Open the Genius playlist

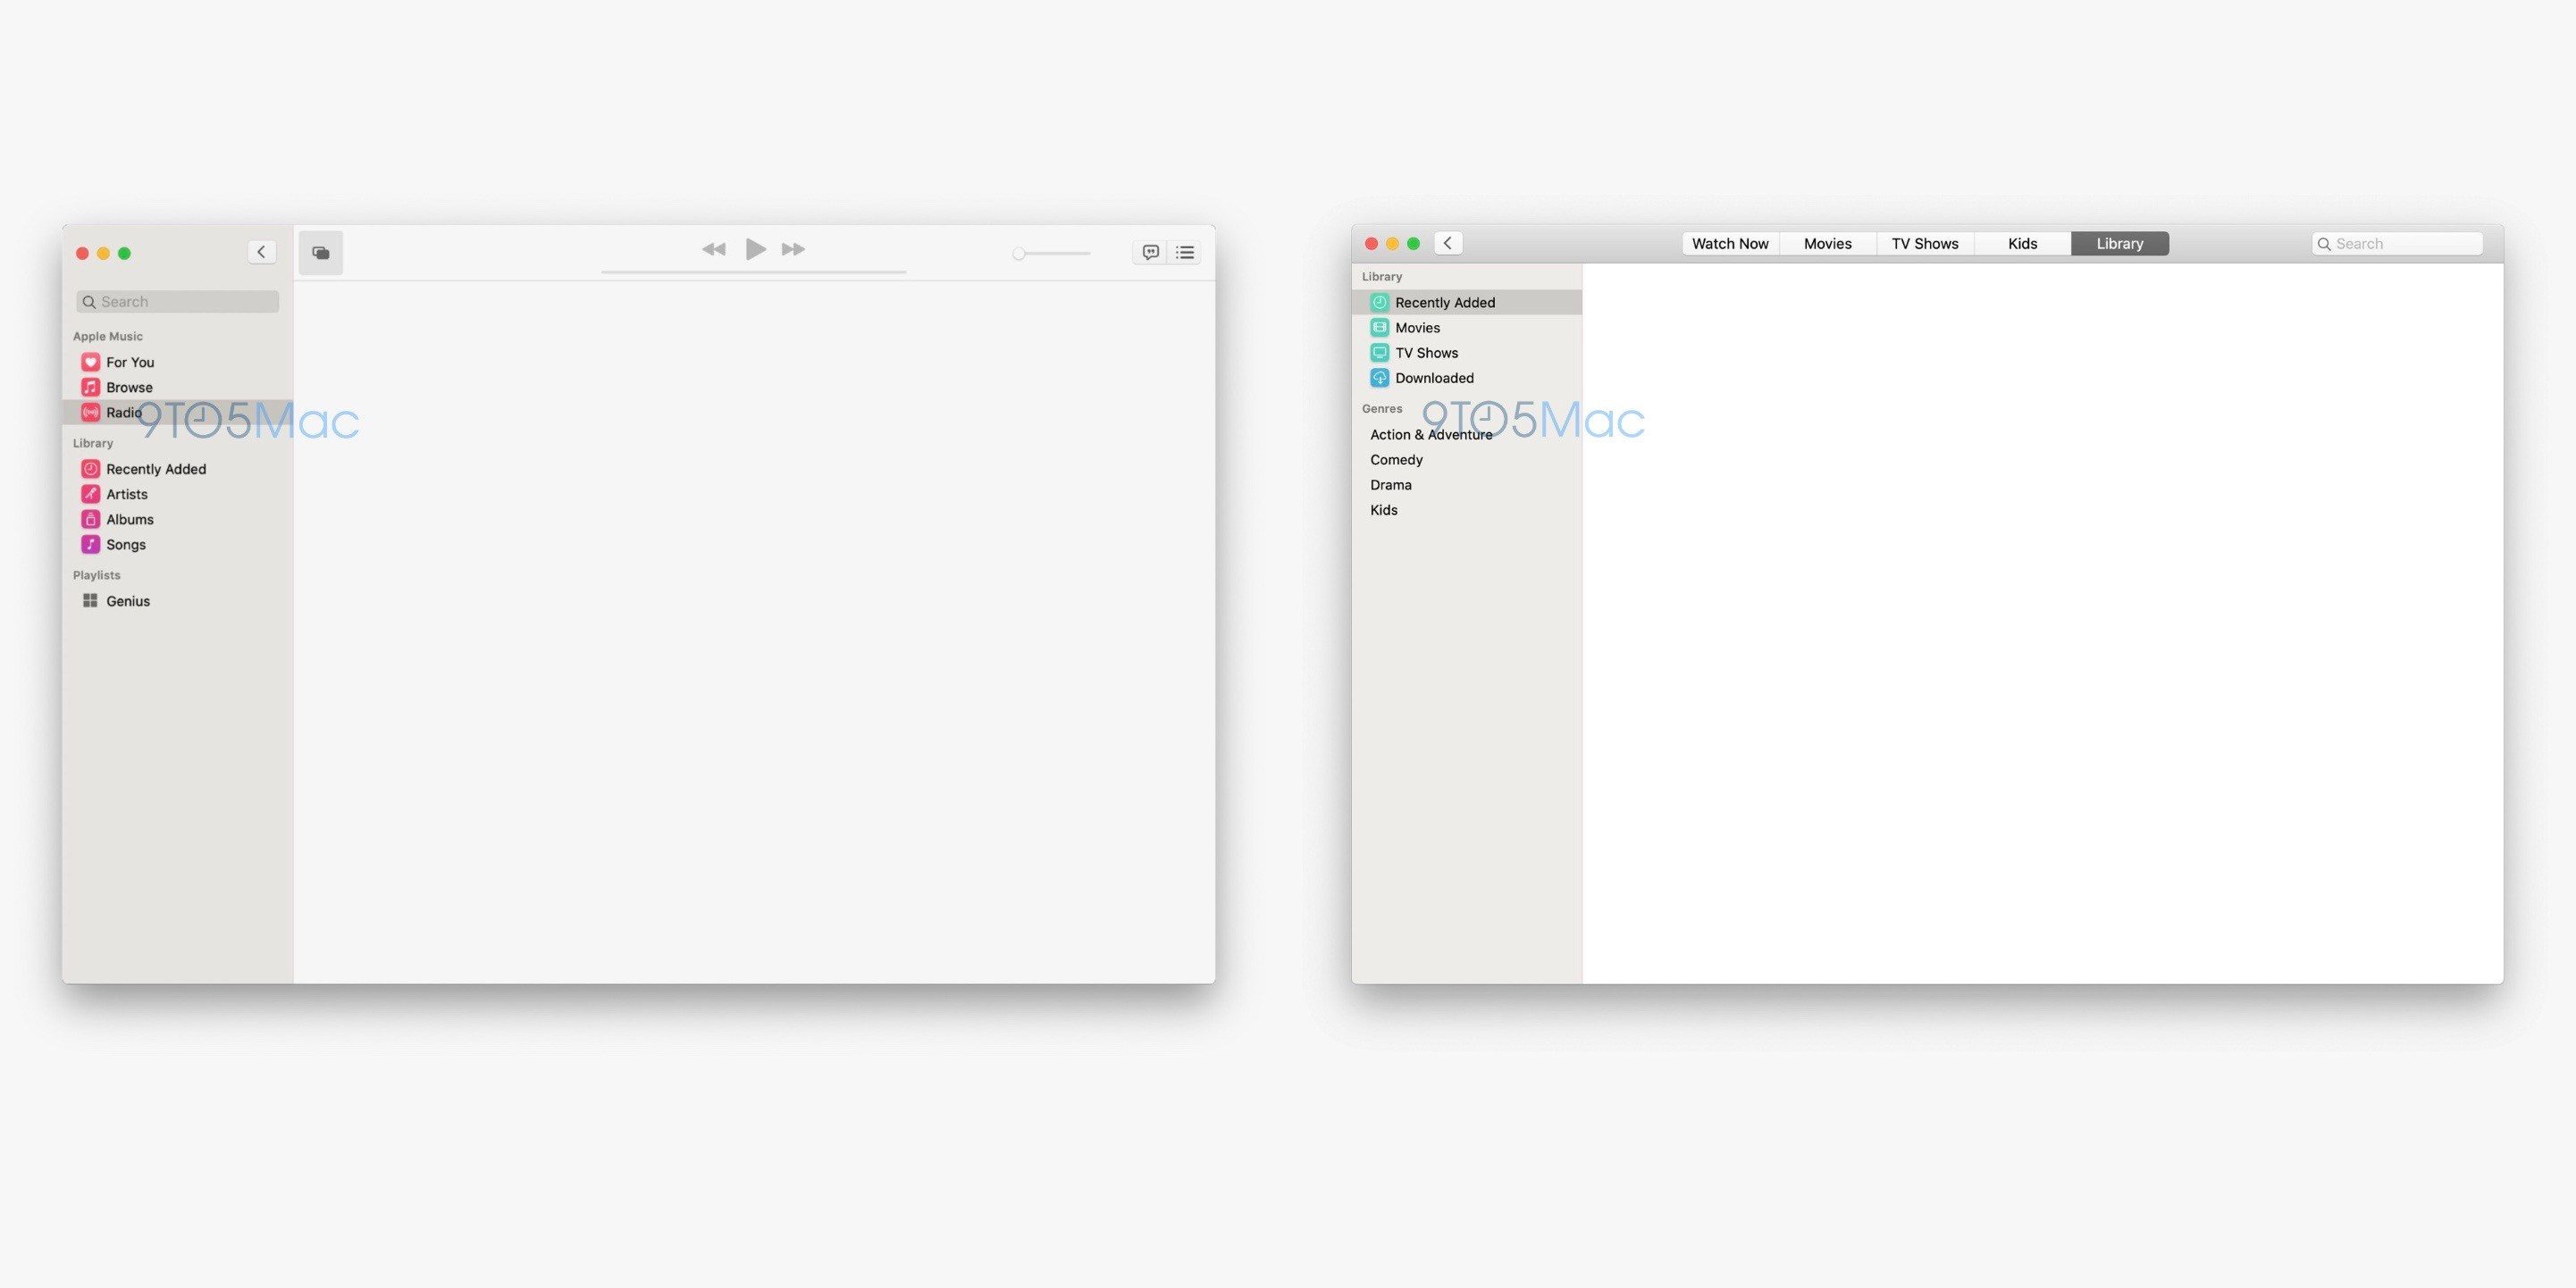pyautogui.click(x=127, y=601)
